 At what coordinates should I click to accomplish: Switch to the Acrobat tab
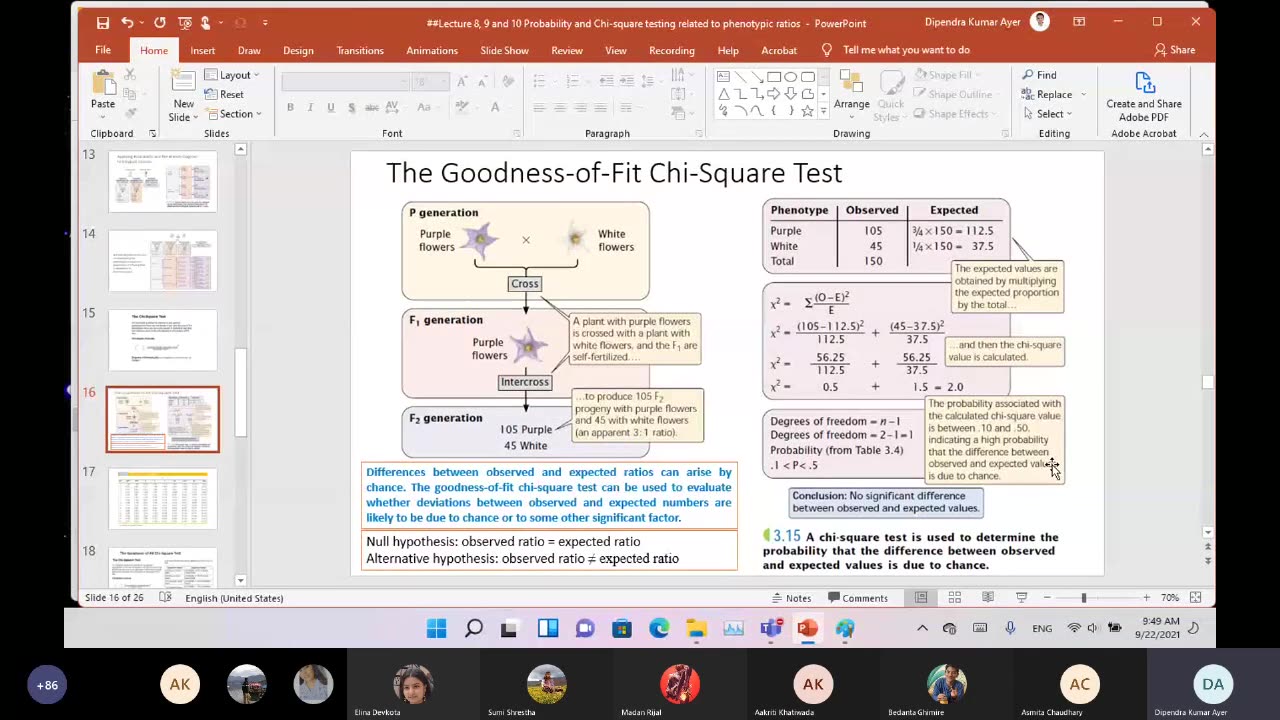coord(779,50)
